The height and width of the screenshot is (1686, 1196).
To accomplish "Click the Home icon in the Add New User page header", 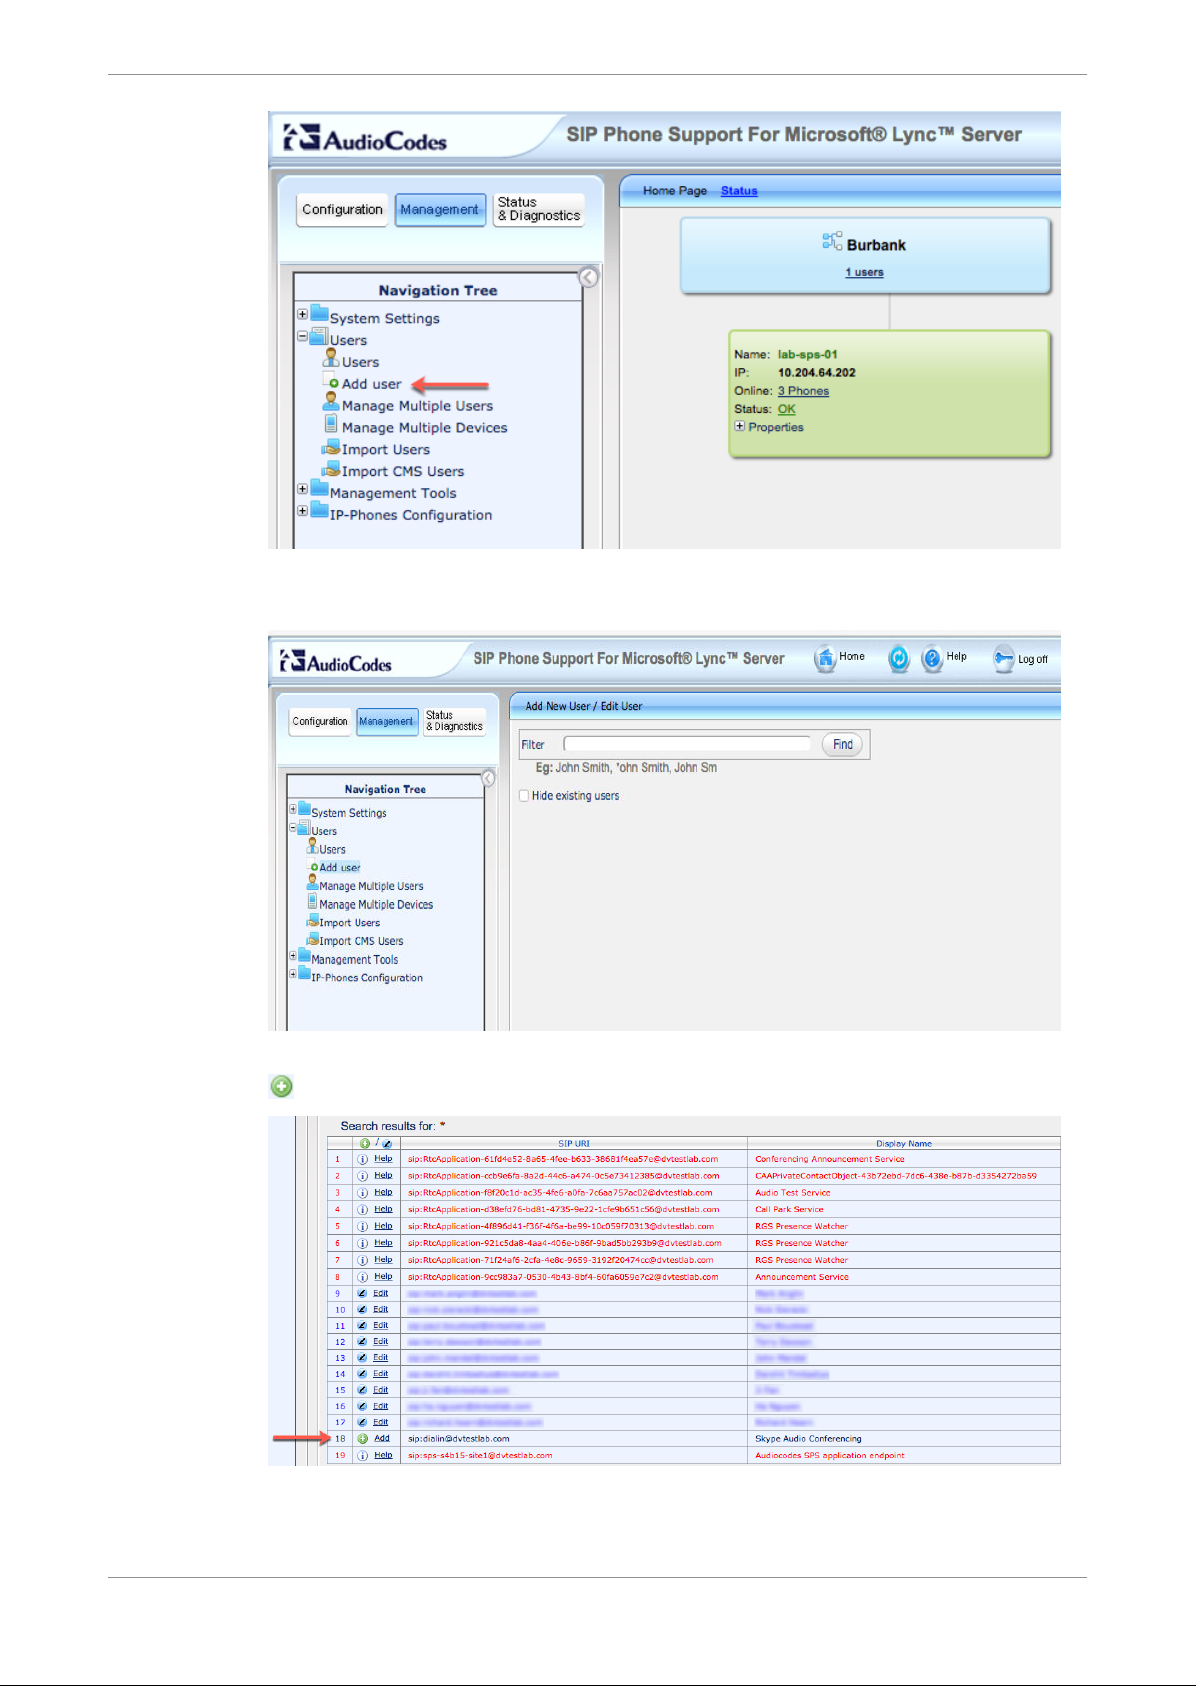I will pyautogui.click(x=825, y=658).
